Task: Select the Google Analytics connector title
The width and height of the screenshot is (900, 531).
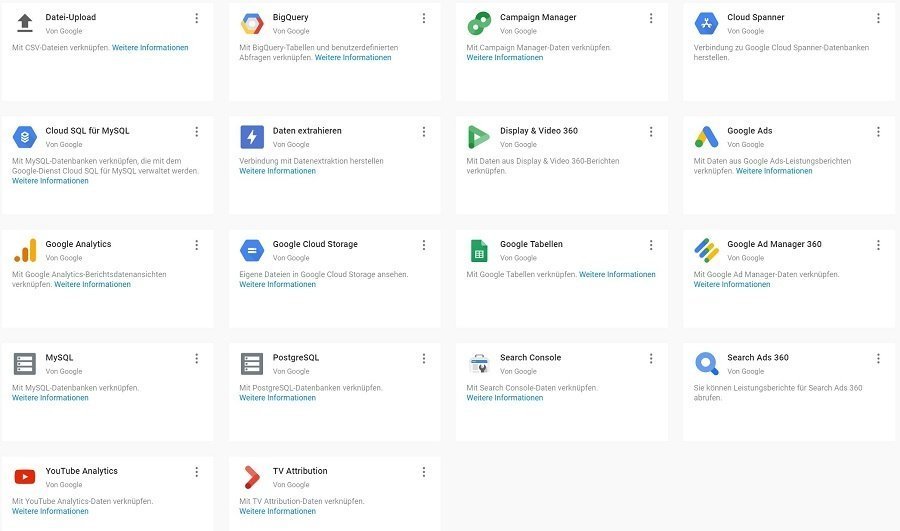Action: tap(78, 244)
